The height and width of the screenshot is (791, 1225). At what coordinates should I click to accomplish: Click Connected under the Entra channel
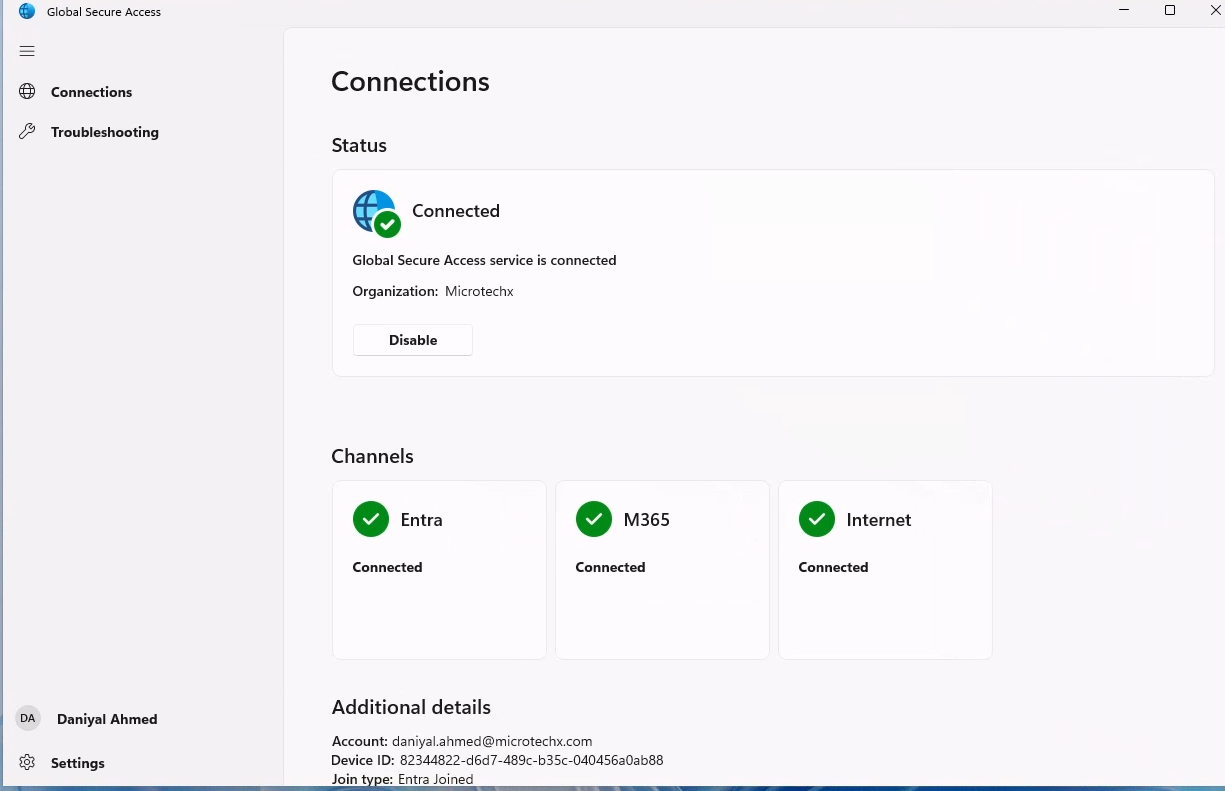pos(387,567)
